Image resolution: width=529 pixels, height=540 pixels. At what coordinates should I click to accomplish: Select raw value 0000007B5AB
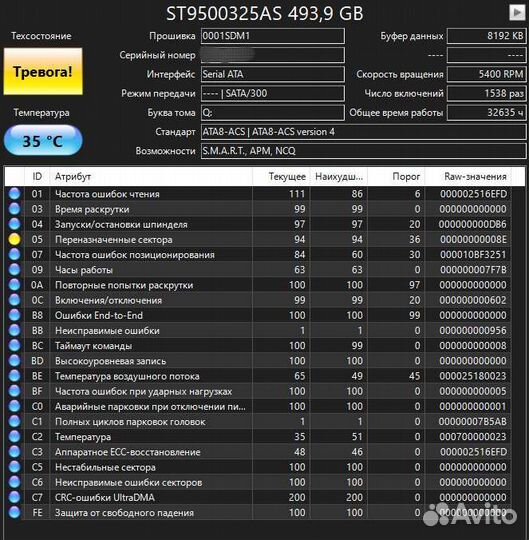pyautogui.click(x=473, y=422)
